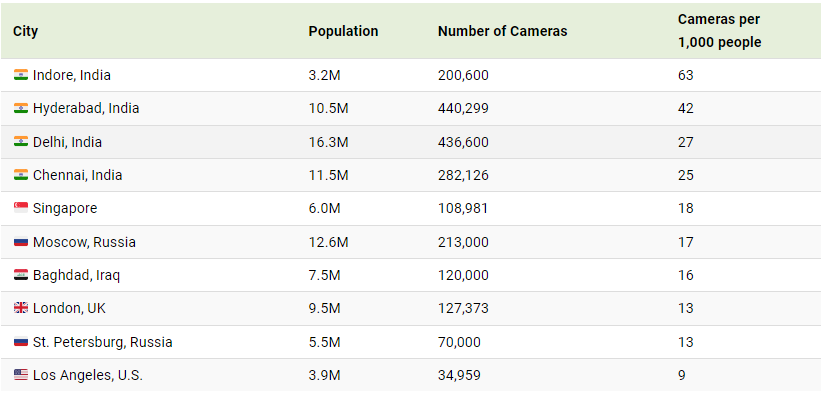Sort by the Population column header

click(x=343, y=31)
